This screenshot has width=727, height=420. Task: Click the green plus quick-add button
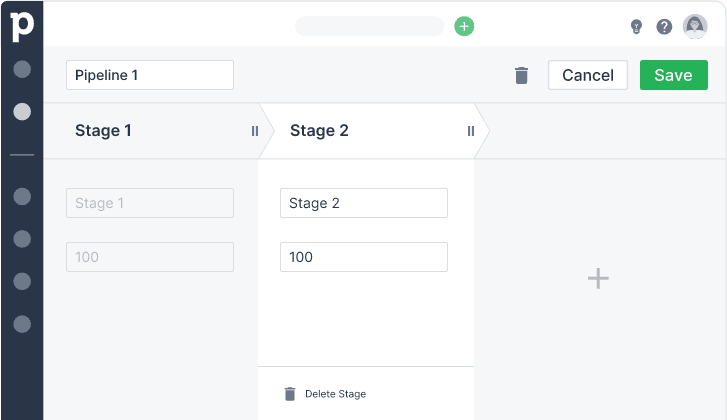[x=464, y=26]
